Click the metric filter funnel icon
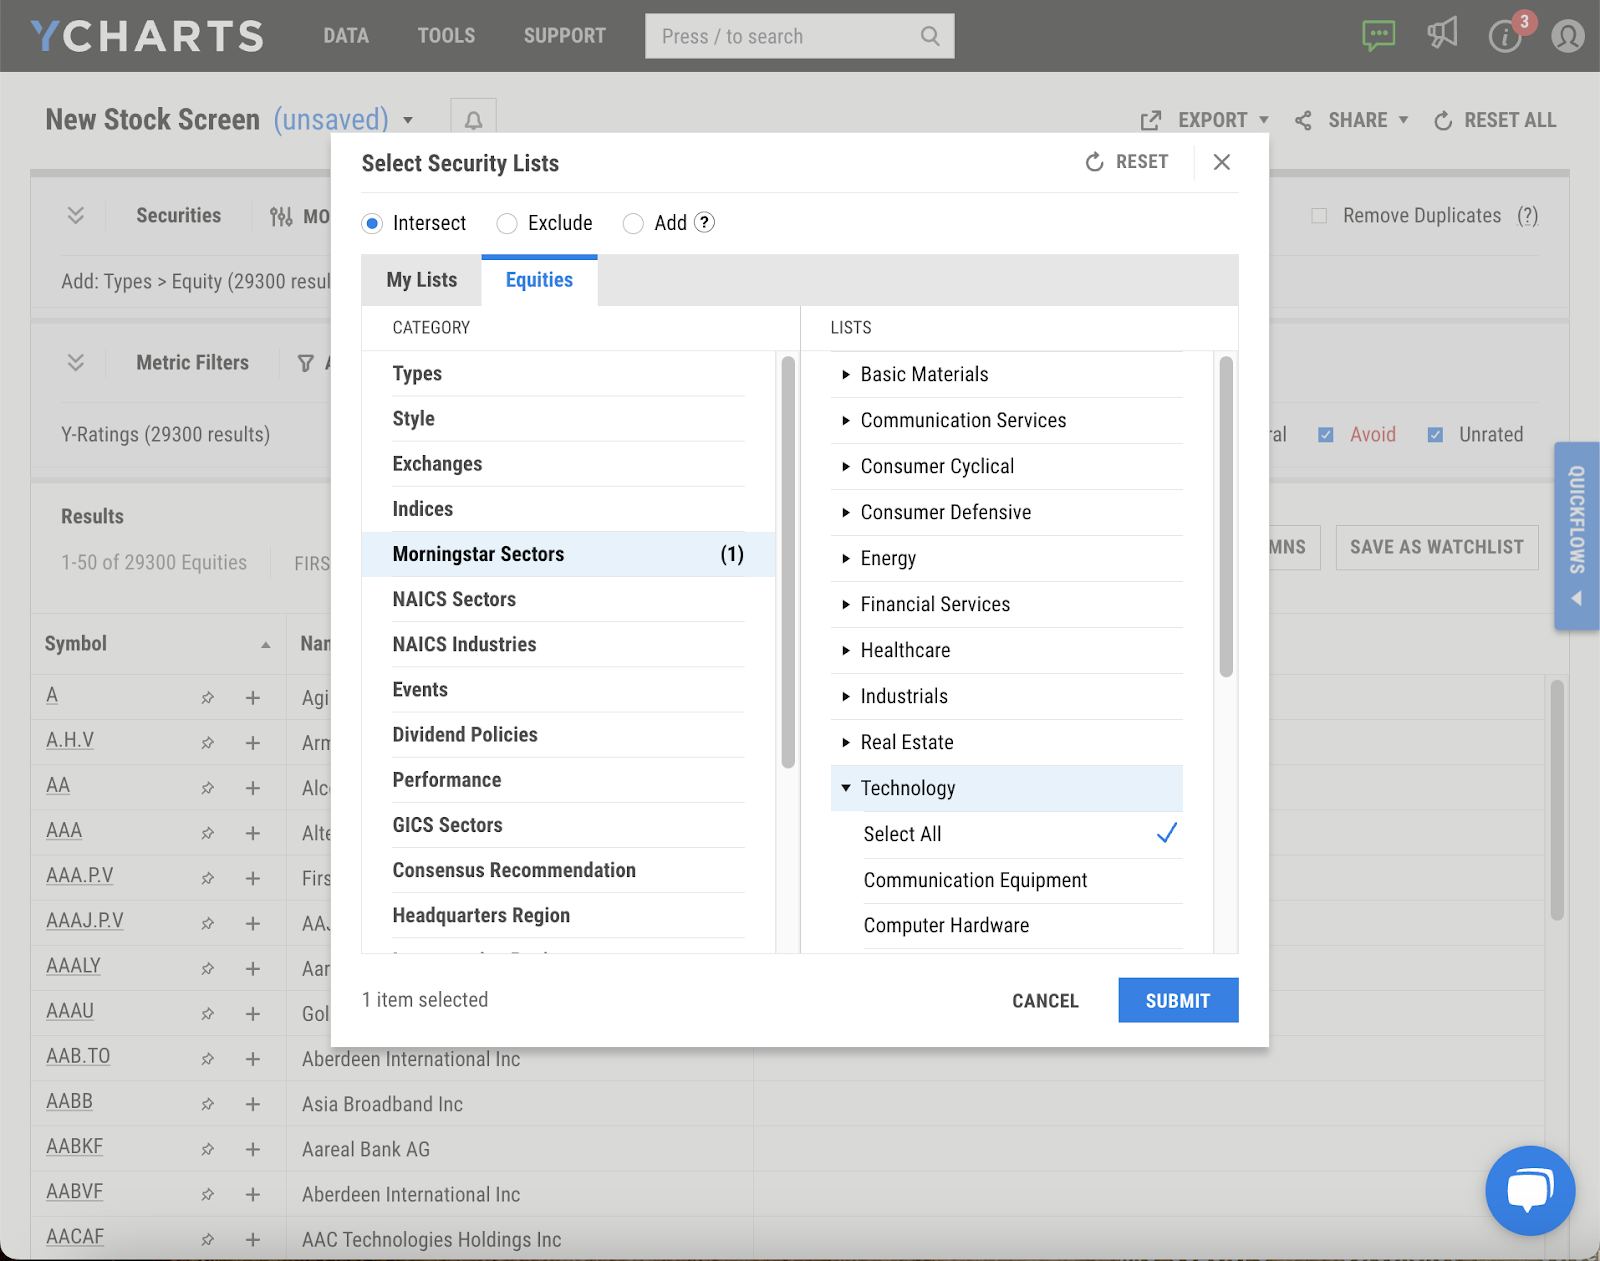Image resolution: width=1600 pixels, height=1261 pixels. point(306,363)
